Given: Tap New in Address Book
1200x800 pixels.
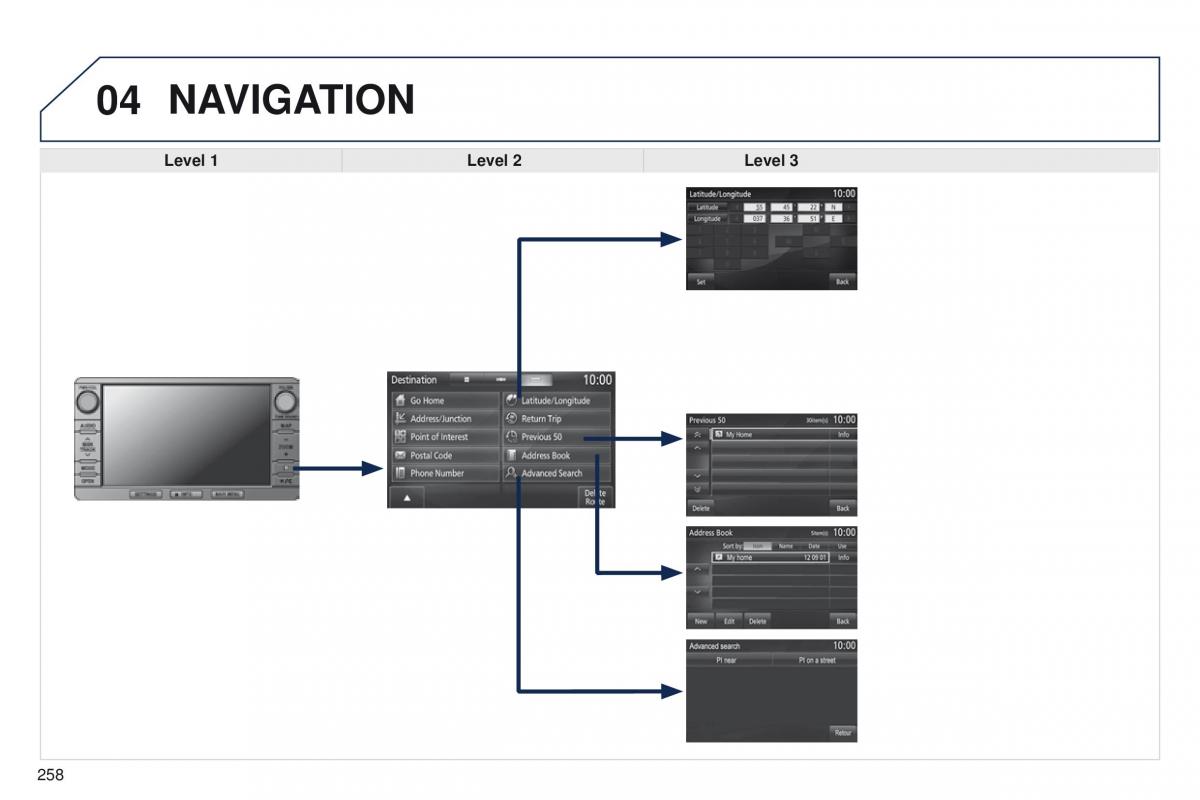Looking at the screenshot, I should pyautogui.click(x=700, y=621).
